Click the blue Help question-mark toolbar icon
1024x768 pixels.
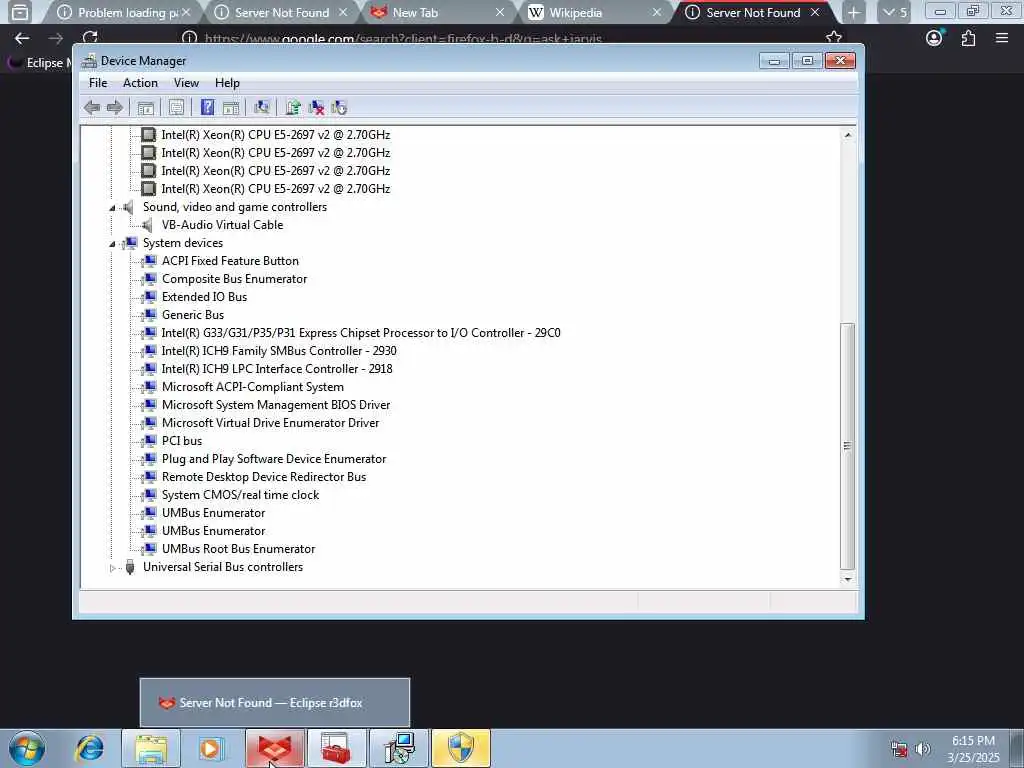pos(207,108)
